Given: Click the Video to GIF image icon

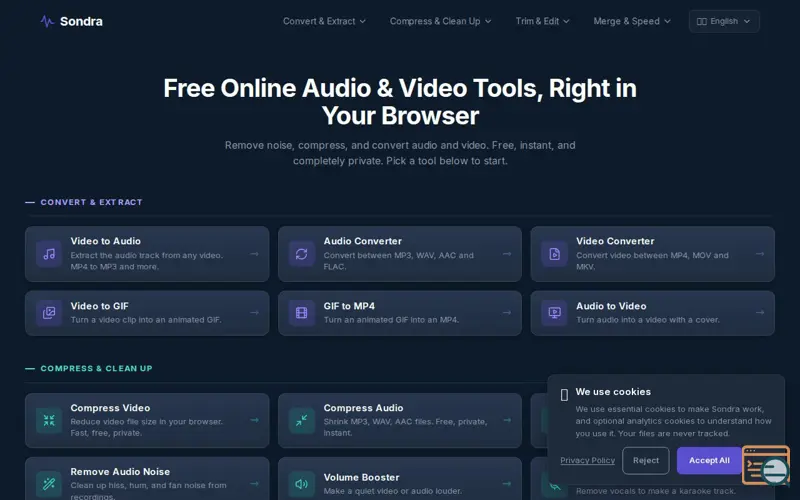Looking at the screenshot, I should 49,313.
